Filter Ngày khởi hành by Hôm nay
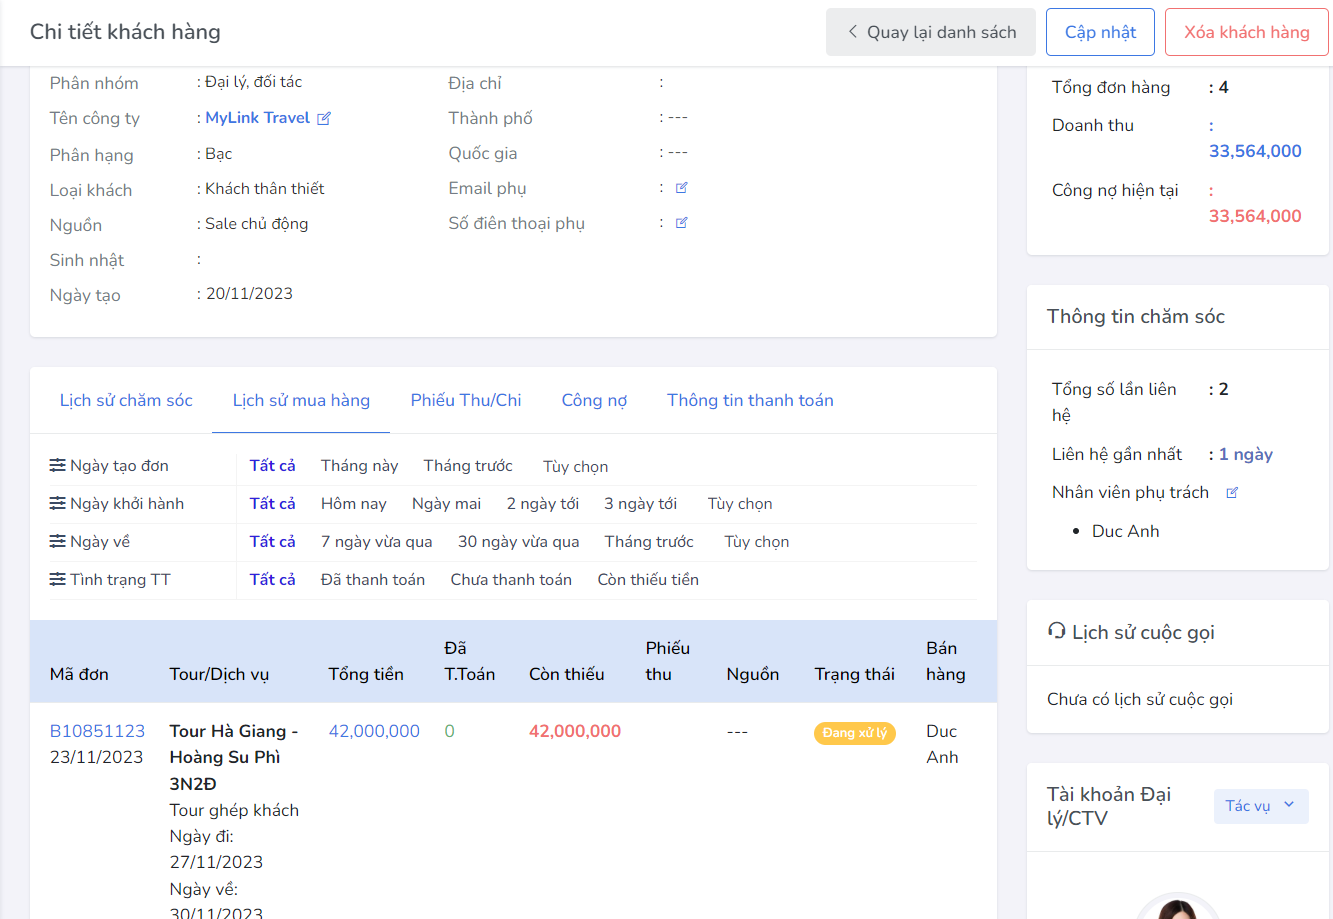1333x919 pixels. pyautogui.click(x=353, y=504)
